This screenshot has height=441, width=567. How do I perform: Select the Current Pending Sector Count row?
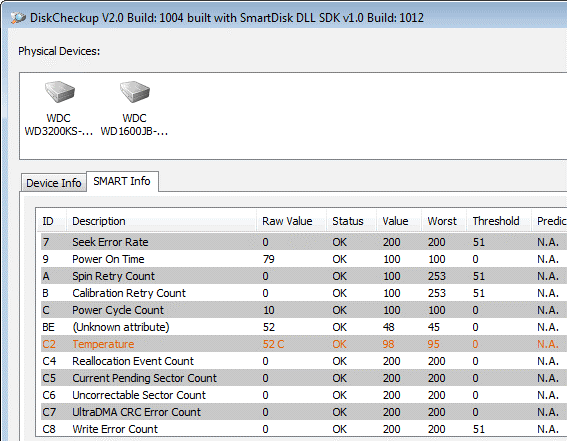click(x=304, y=378)
